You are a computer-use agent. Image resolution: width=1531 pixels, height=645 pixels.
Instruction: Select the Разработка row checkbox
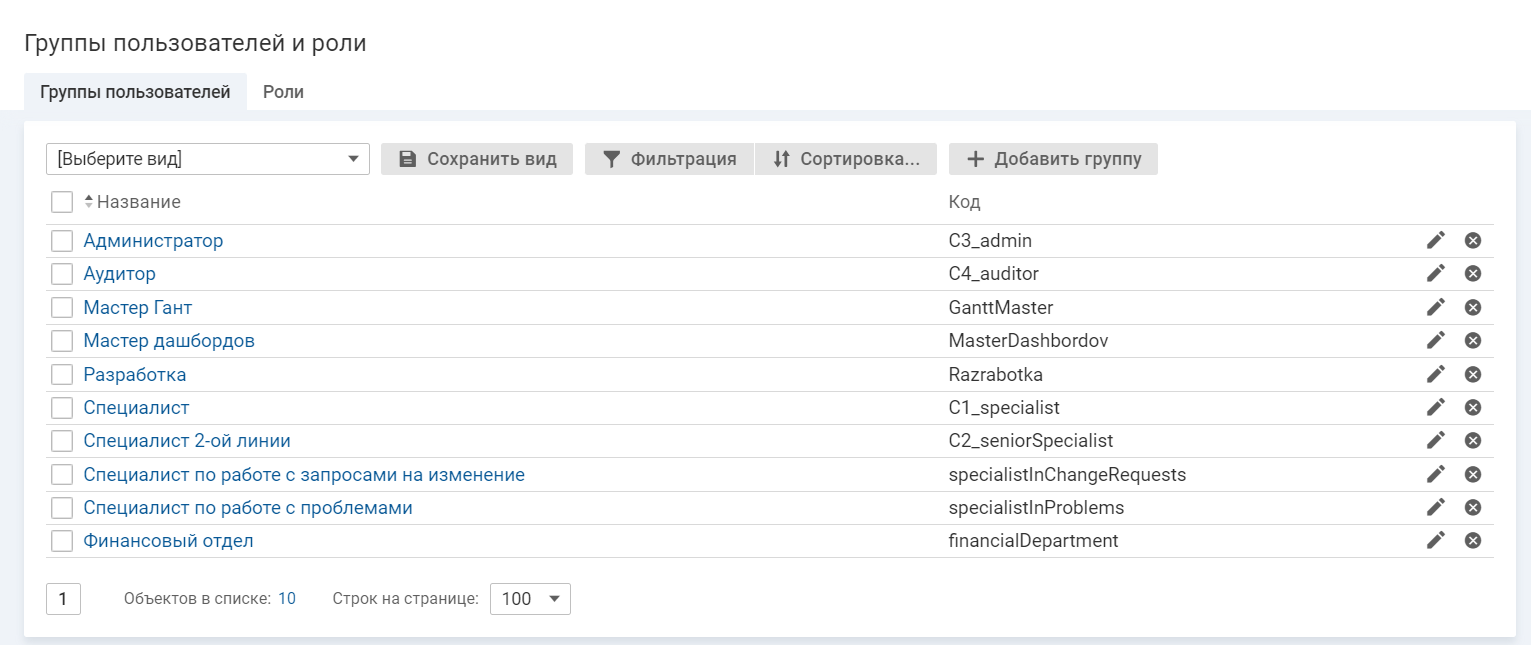62,375
